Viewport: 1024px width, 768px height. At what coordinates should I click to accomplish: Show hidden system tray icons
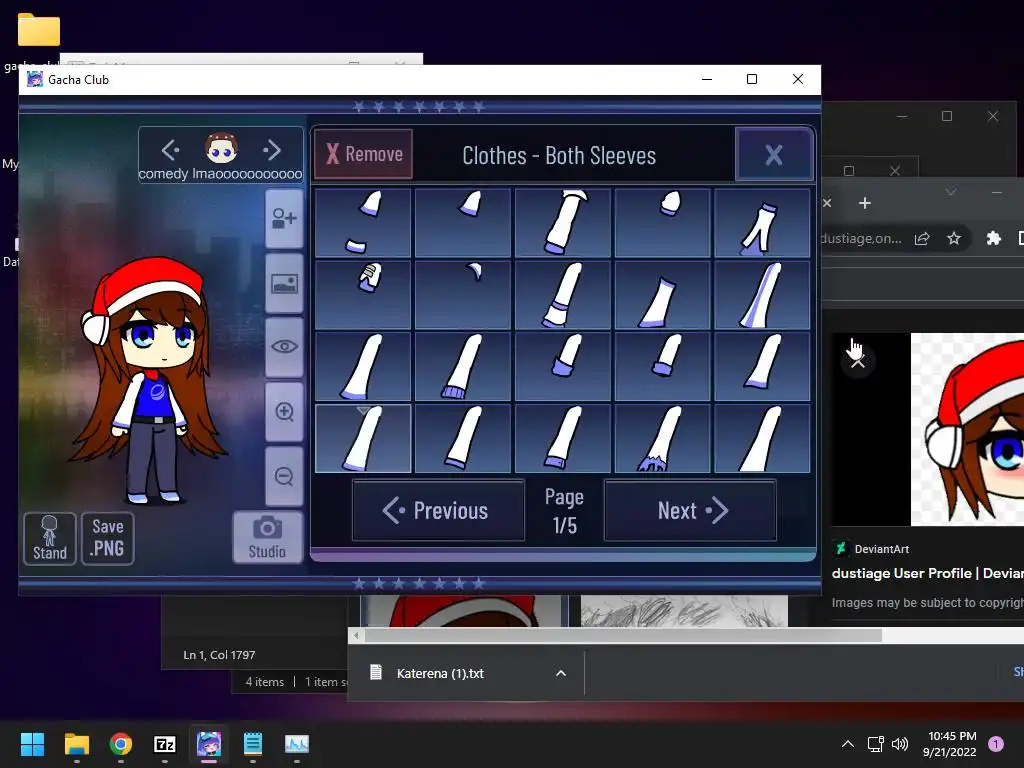pyautogui.click(x=848, y=744)
